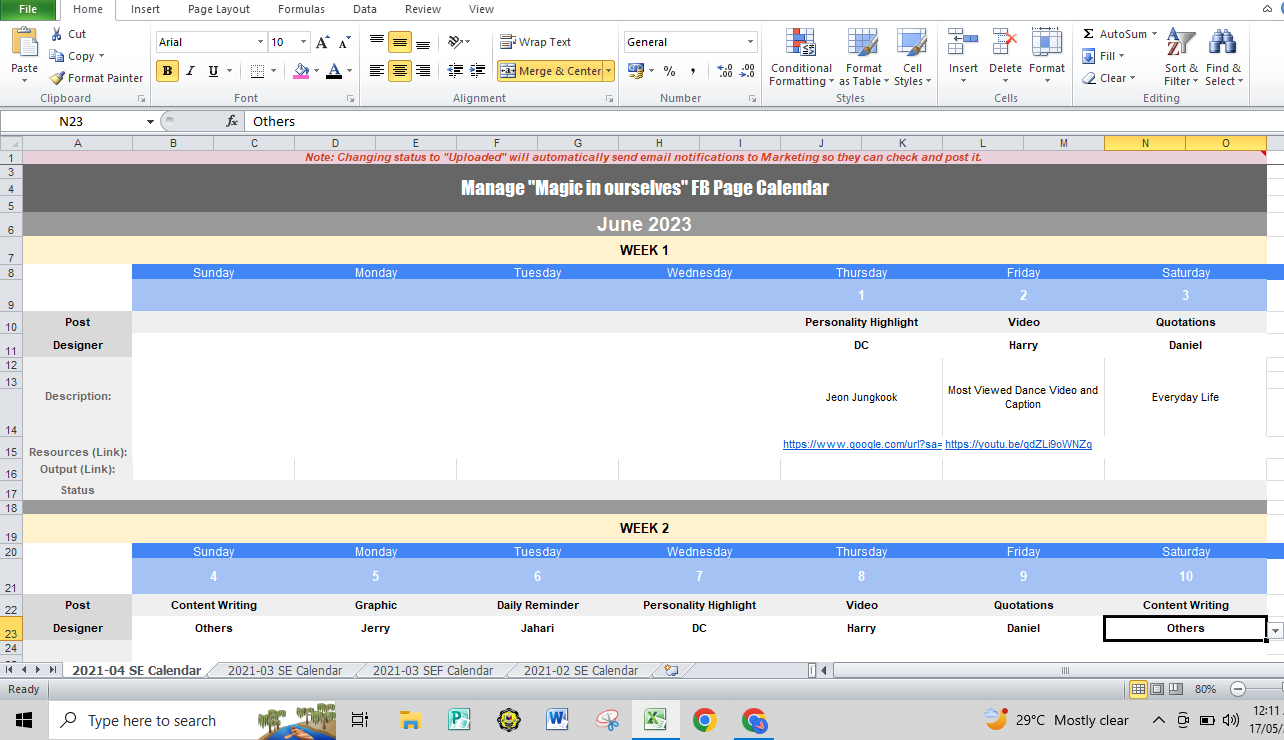The image size is (1284, 740).
Task: Toggle Italic formatting
Action: pyautogui.click(x=190, y=71)
